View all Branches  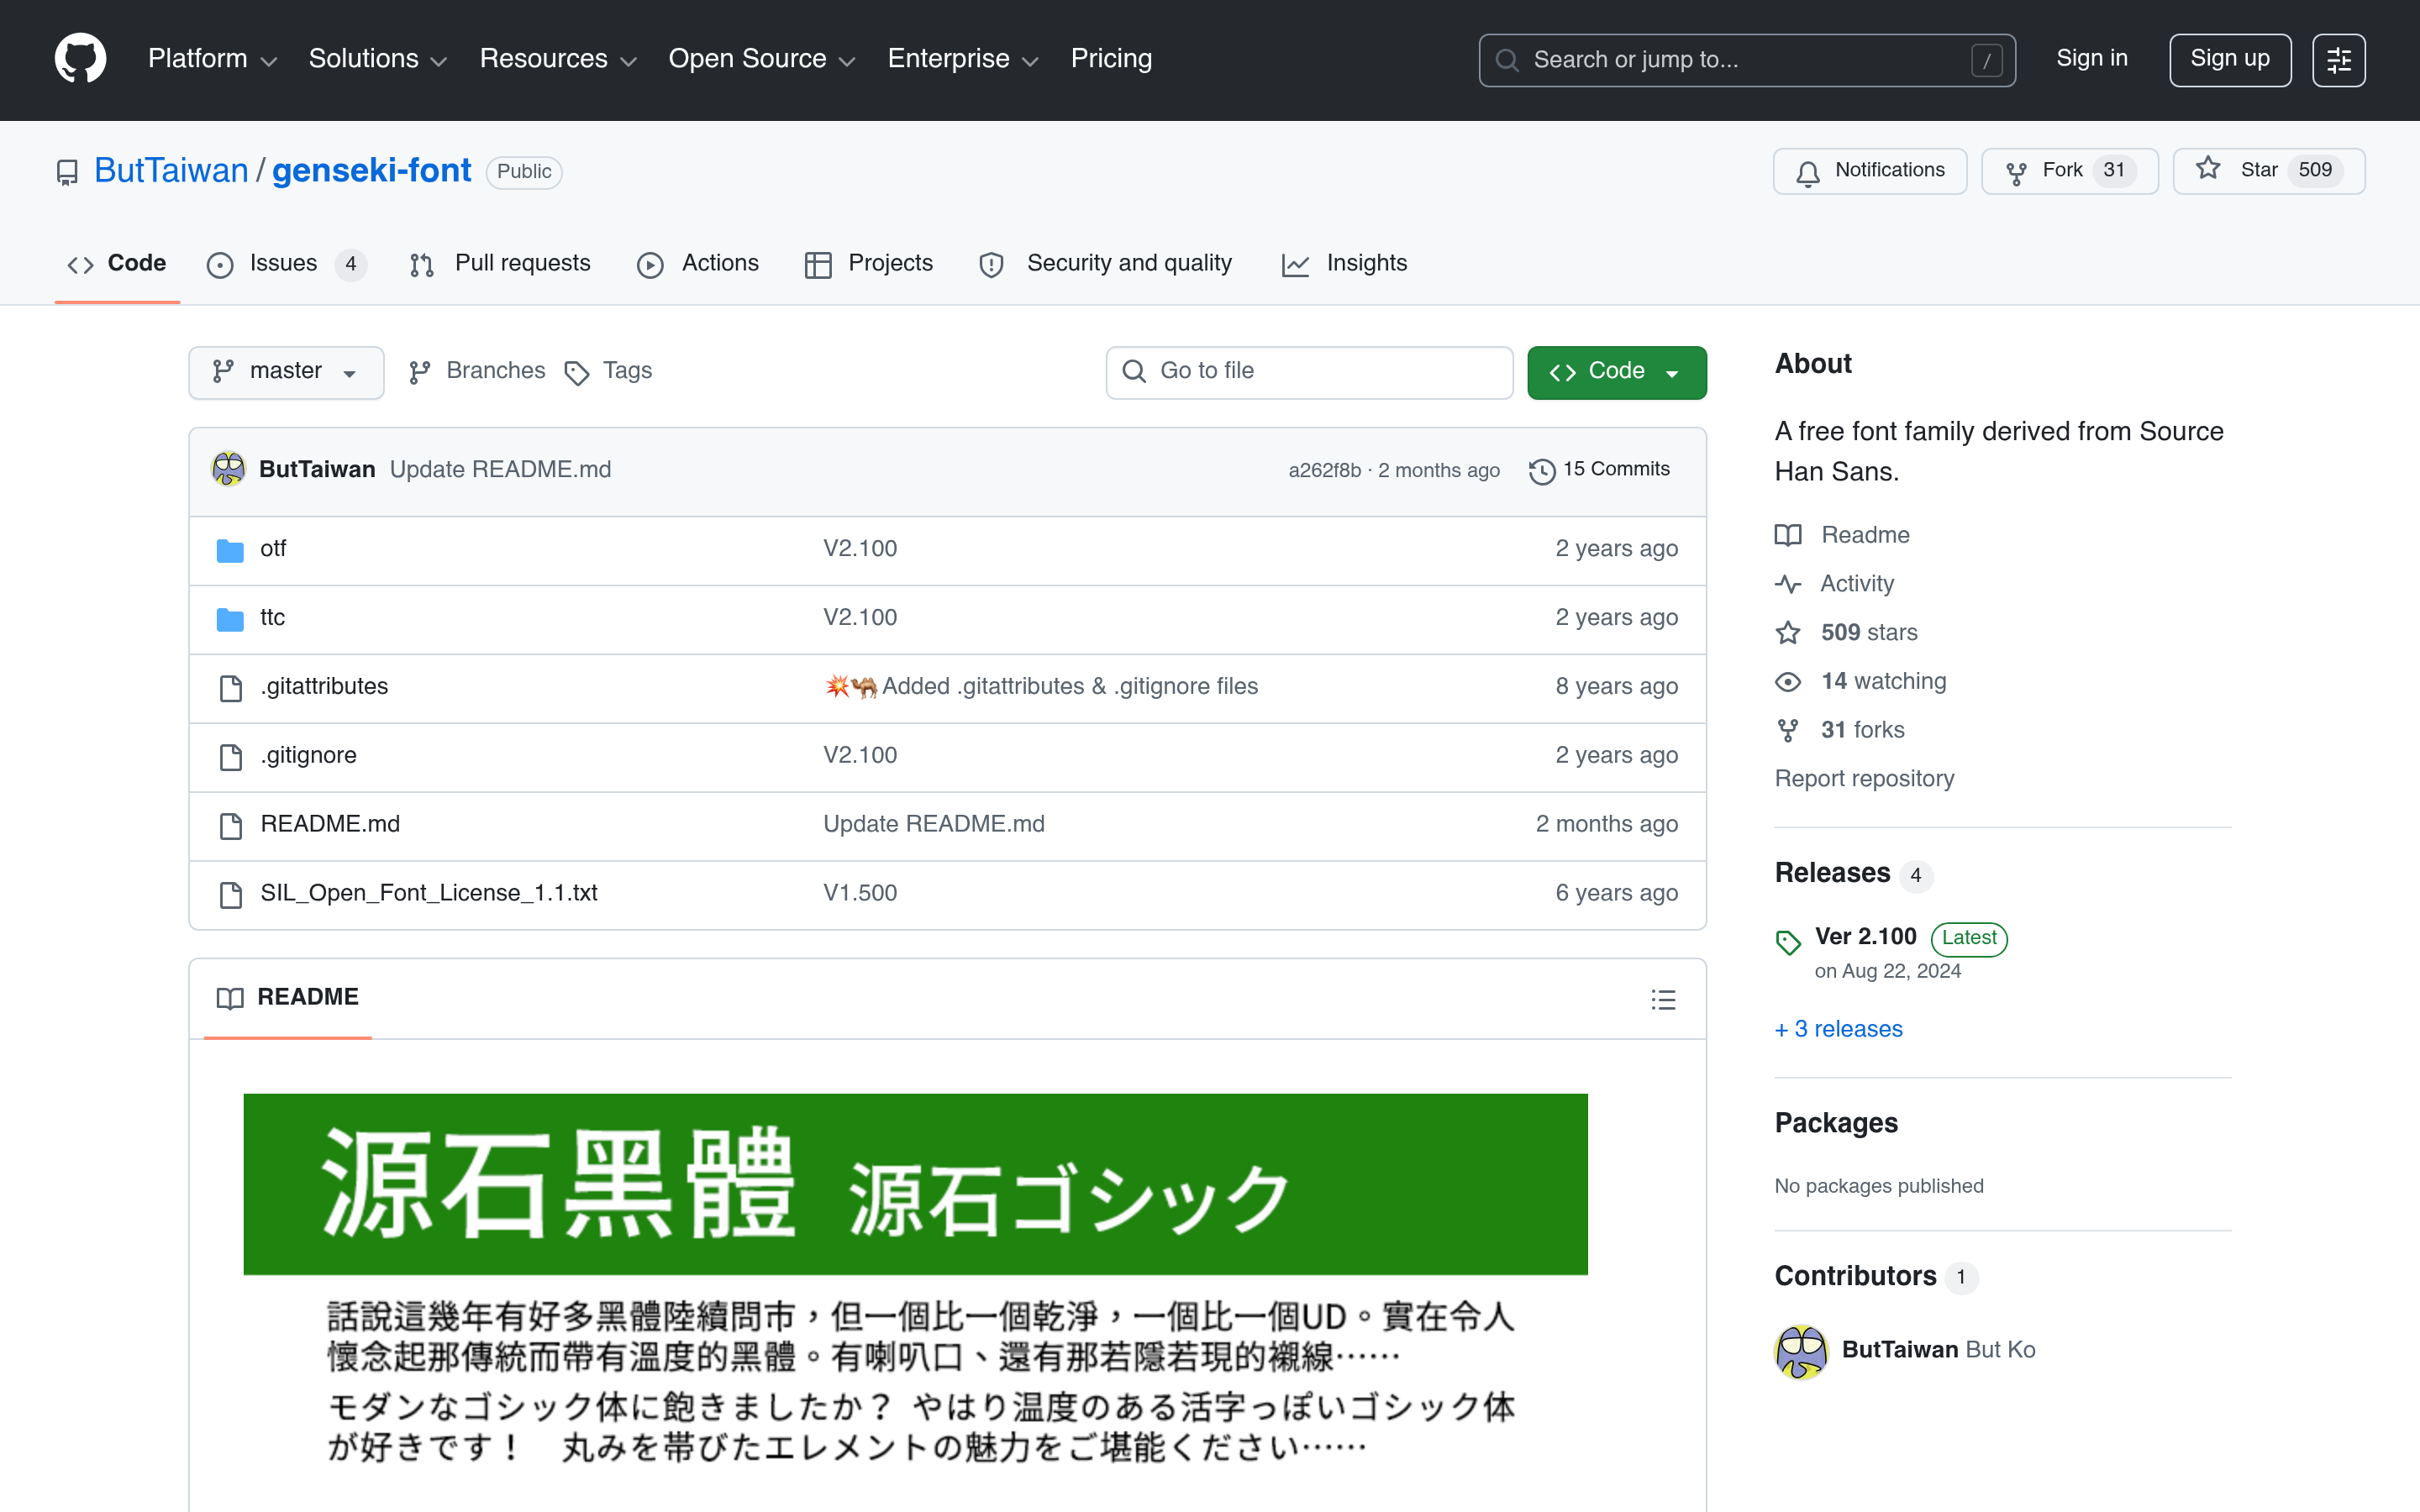477,372
